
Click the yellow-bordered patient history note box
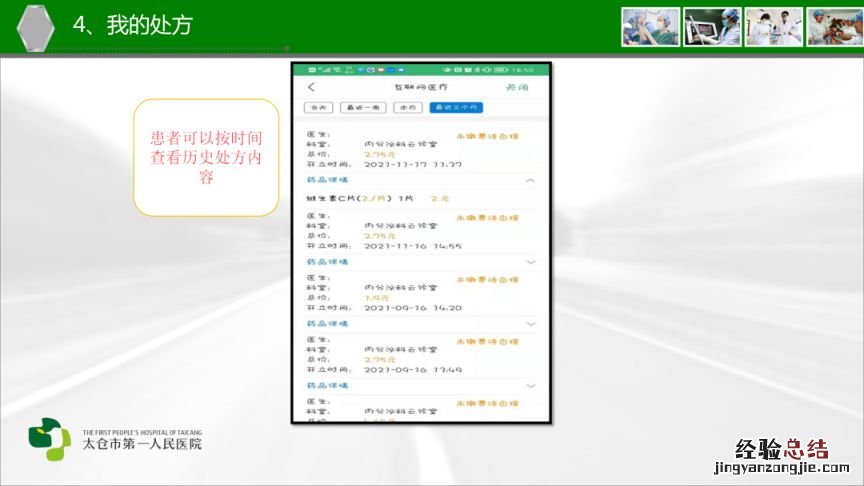tap(206, 157)
